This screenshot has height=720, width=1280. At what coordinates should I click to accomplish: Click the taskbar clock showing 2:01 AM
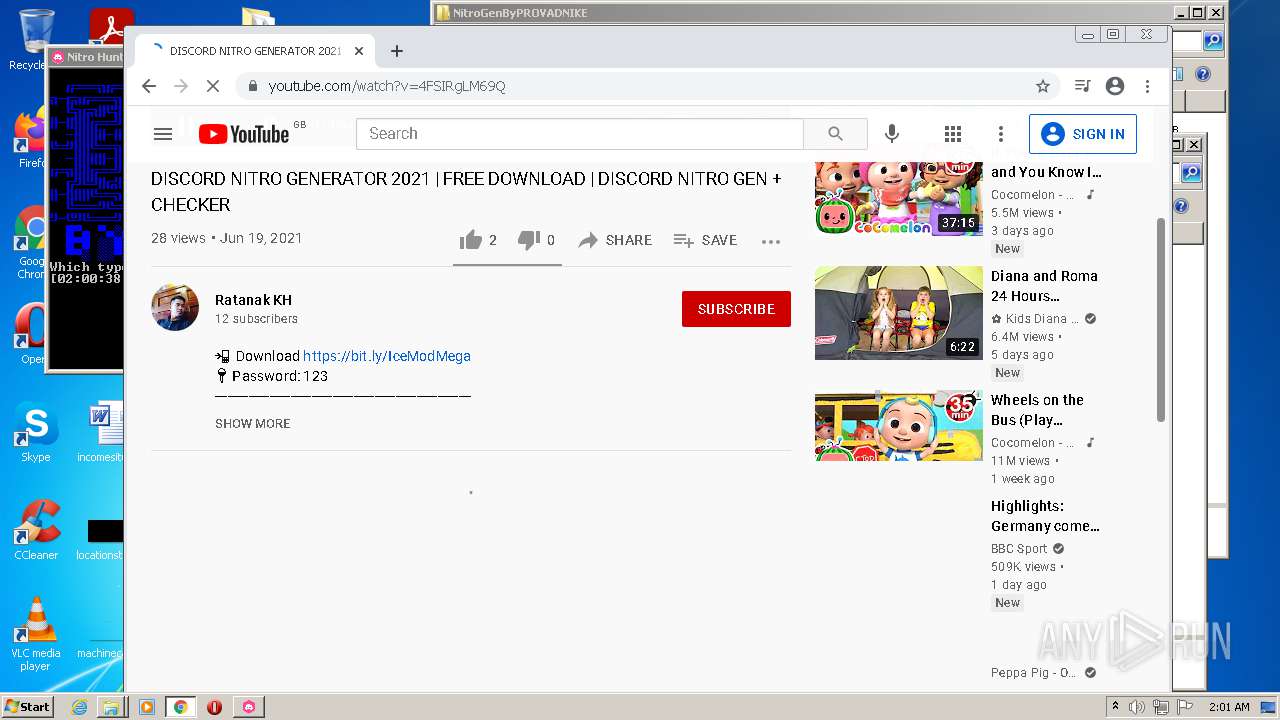(1229, 707)
